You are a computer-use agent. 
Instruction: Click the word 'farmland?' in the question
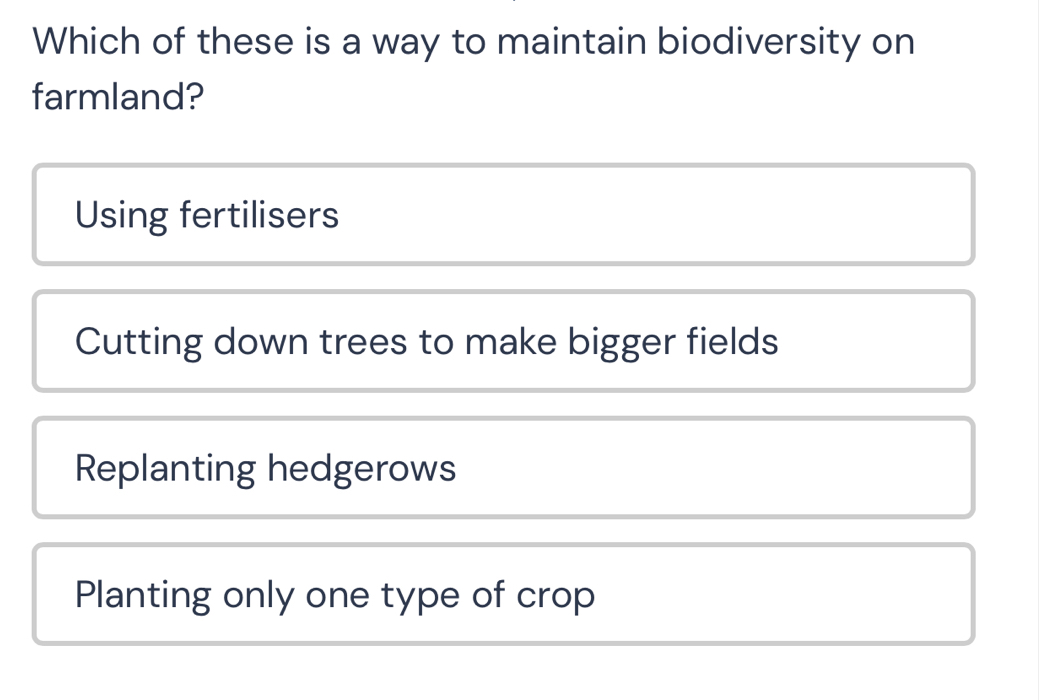tap(118, 97)
